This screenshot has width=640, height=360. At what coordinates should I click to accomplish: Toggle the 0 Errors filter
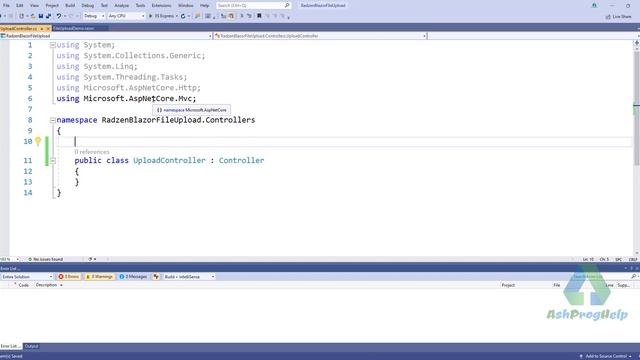pyautogui.click(x=69, y=277)
